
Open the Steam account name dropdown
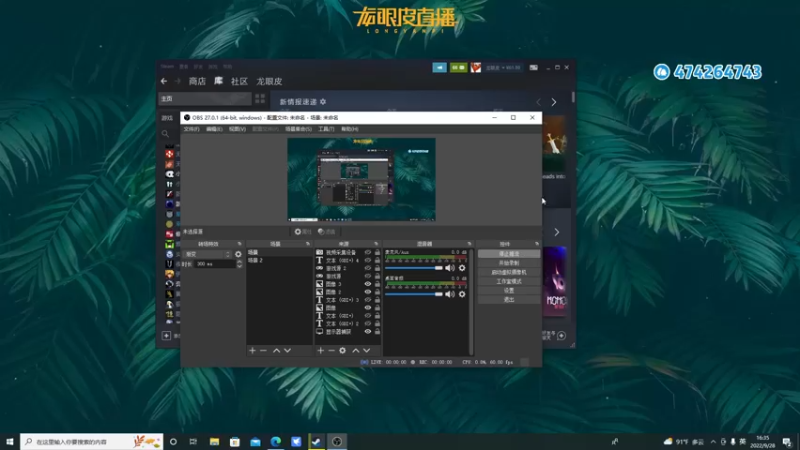pos(503,67)
